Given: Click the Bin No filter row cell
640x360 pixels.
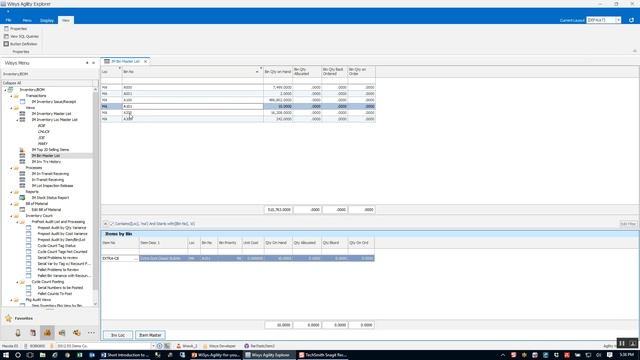Looking at the screenshot, I should pyautogui.click(x=193, y=81).
